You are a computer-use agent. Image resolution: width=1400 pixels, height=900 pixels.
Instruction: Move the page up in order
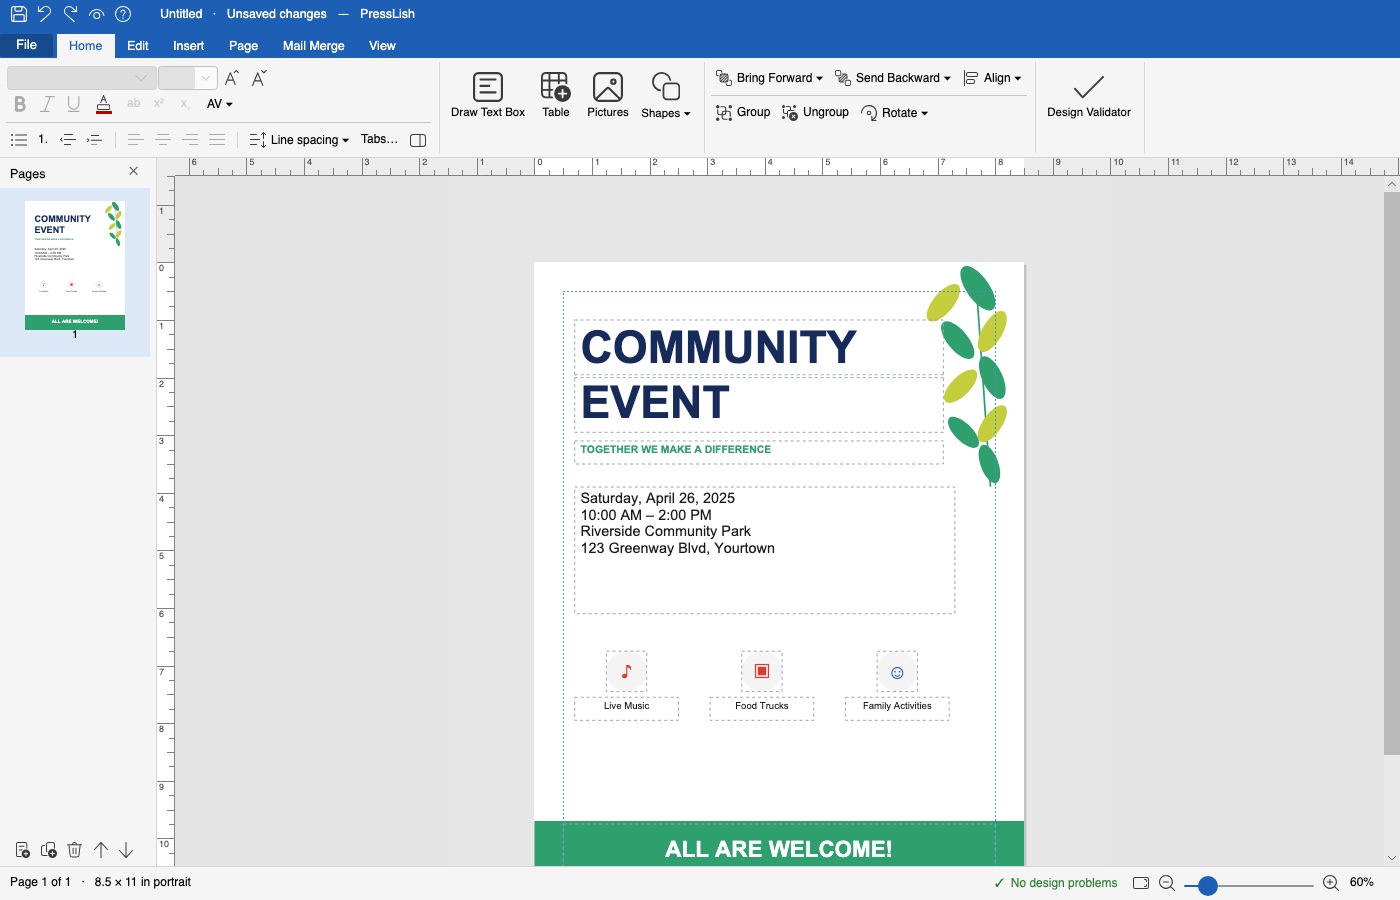(101, 850)
